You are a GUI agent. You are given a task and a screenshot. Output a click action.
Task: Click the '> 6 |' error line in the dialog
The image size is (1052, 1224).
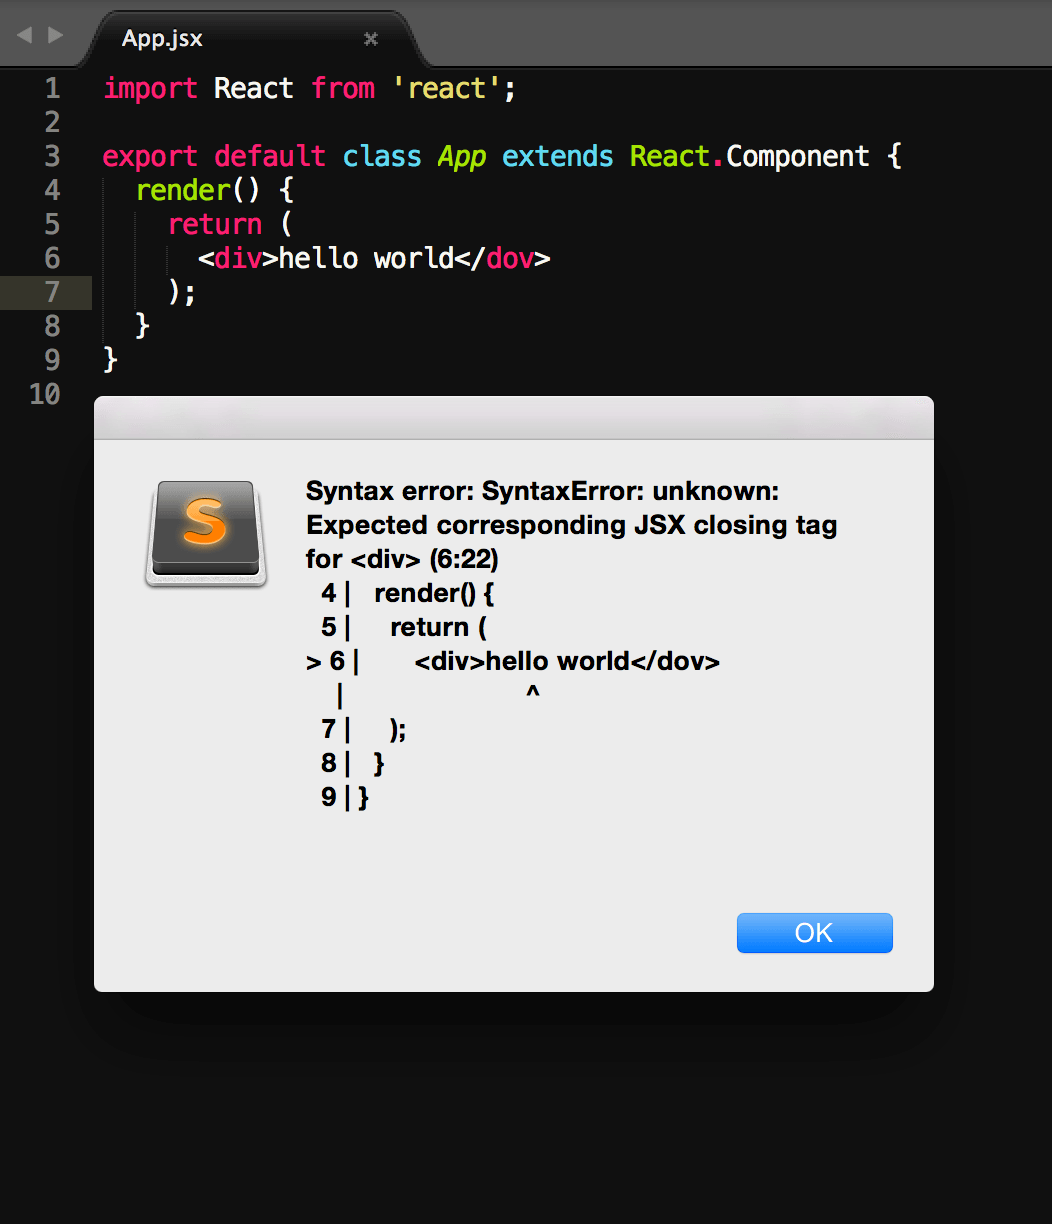pyautogui.click(x=513, y=661)
